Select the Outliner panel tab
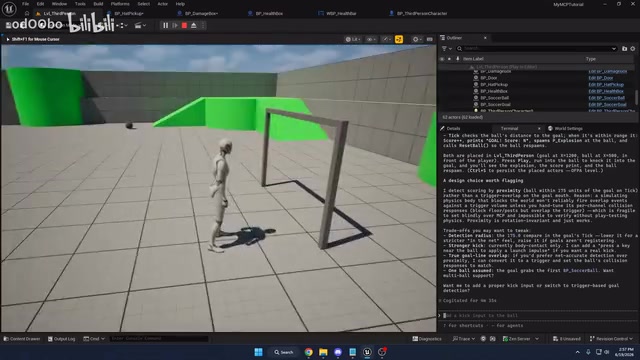Viewport: 640px width, 360px height. pos(454,38)
